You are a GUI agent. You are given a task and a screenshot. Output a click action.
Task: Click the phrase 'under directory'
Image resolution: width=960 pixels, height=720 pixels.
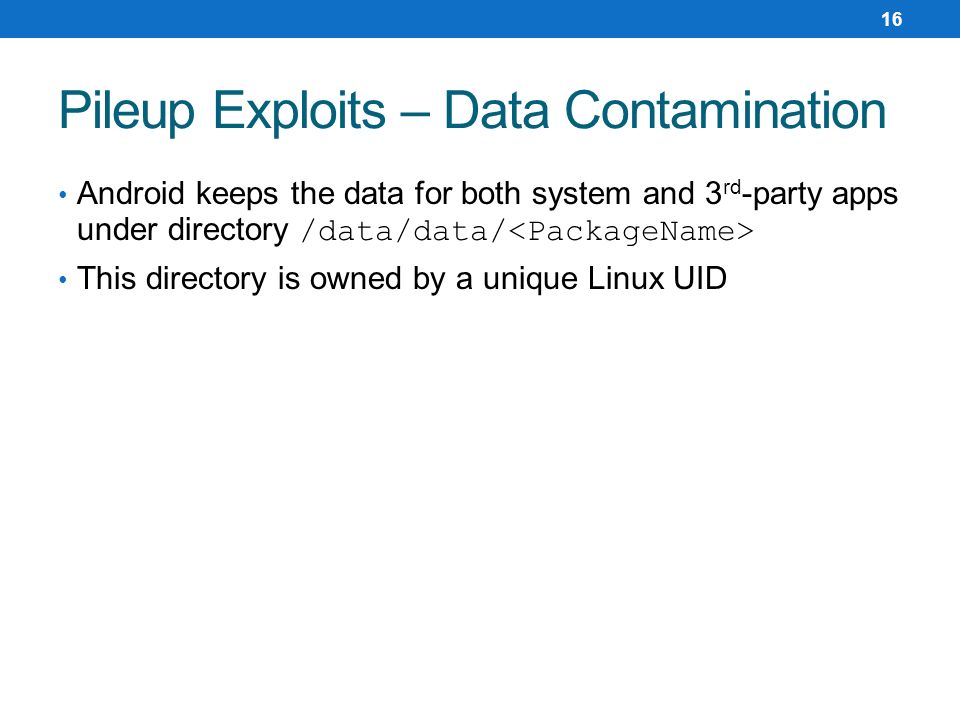(x=182, y=231)
